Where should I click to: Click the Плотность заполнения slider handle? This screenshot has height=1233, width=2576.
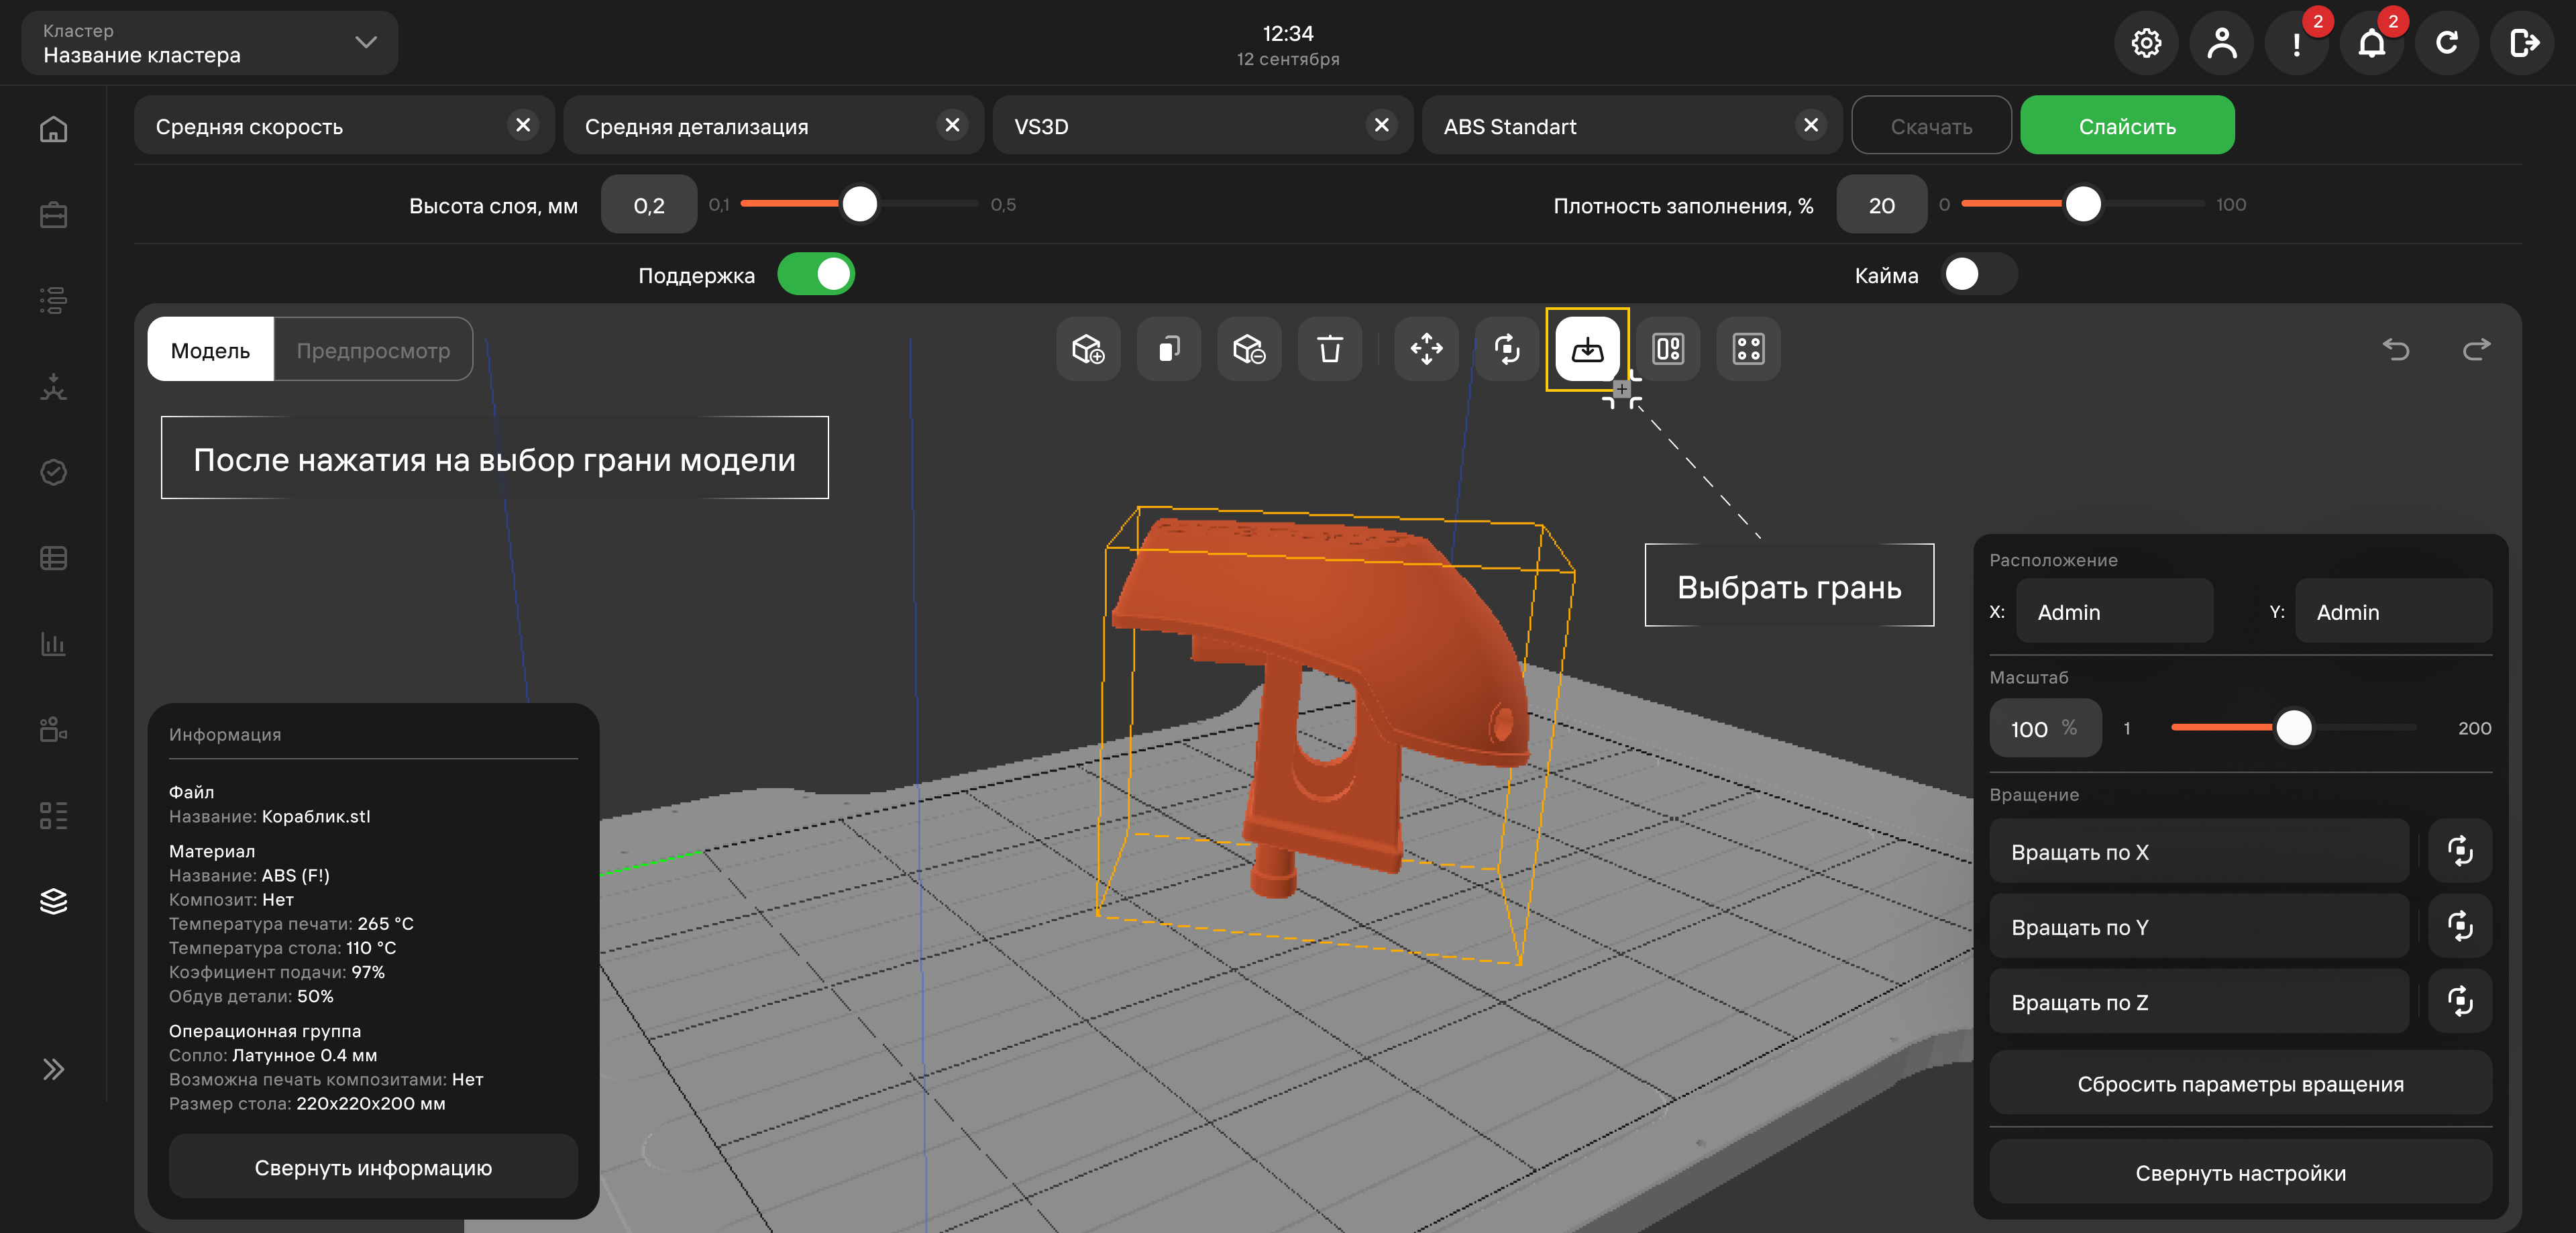pyautogui.click(x=2083, y=204)
